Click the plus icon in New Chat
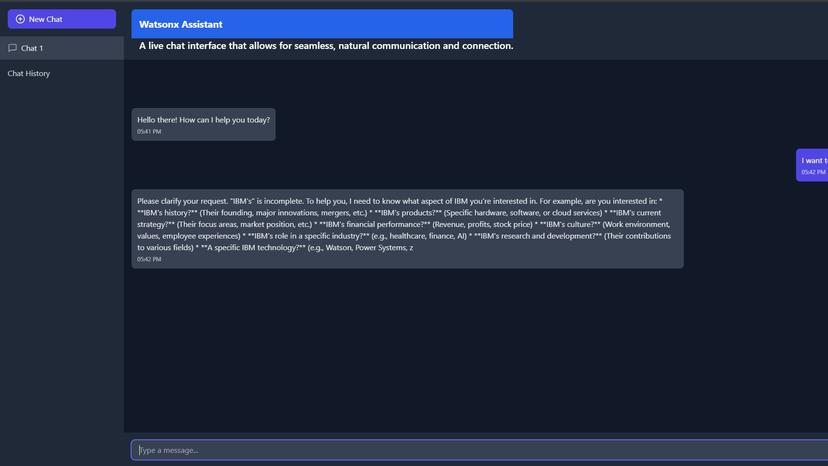The height and width of the screenshot is (466, 828). [x=20, y=19]
